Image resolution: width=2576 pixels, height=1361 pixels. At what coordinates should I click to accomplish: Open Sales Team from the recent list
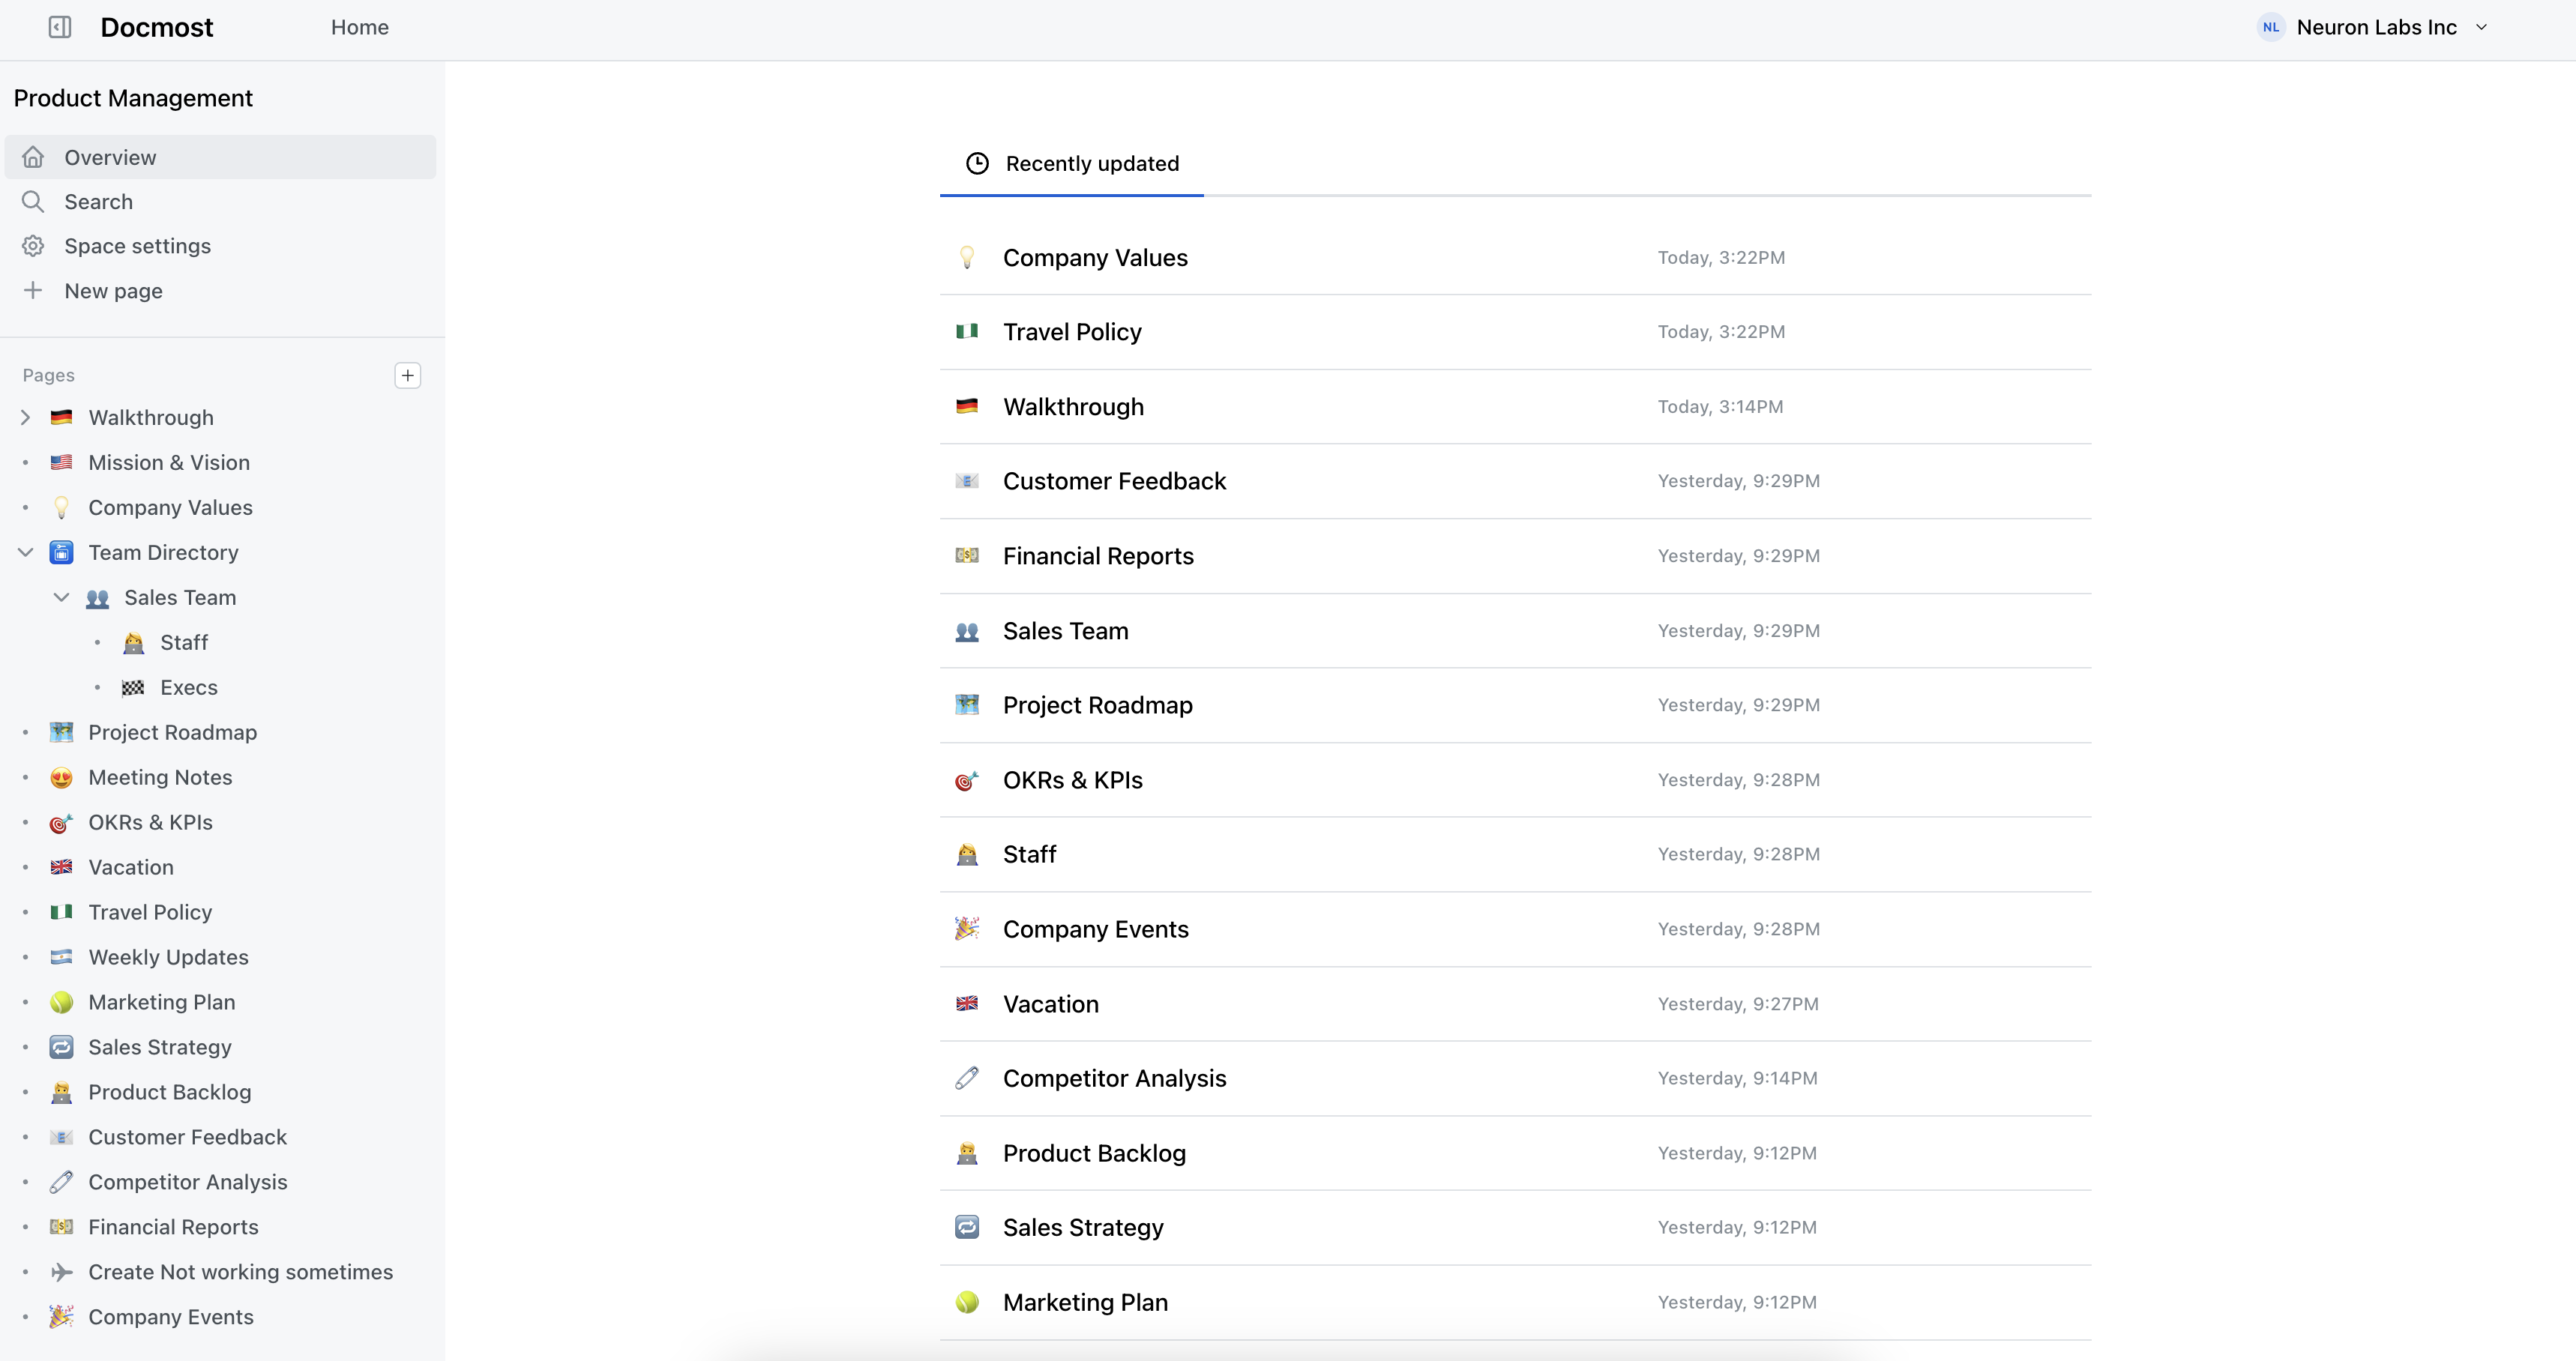pyautogui.click(x=1515, y=630)
